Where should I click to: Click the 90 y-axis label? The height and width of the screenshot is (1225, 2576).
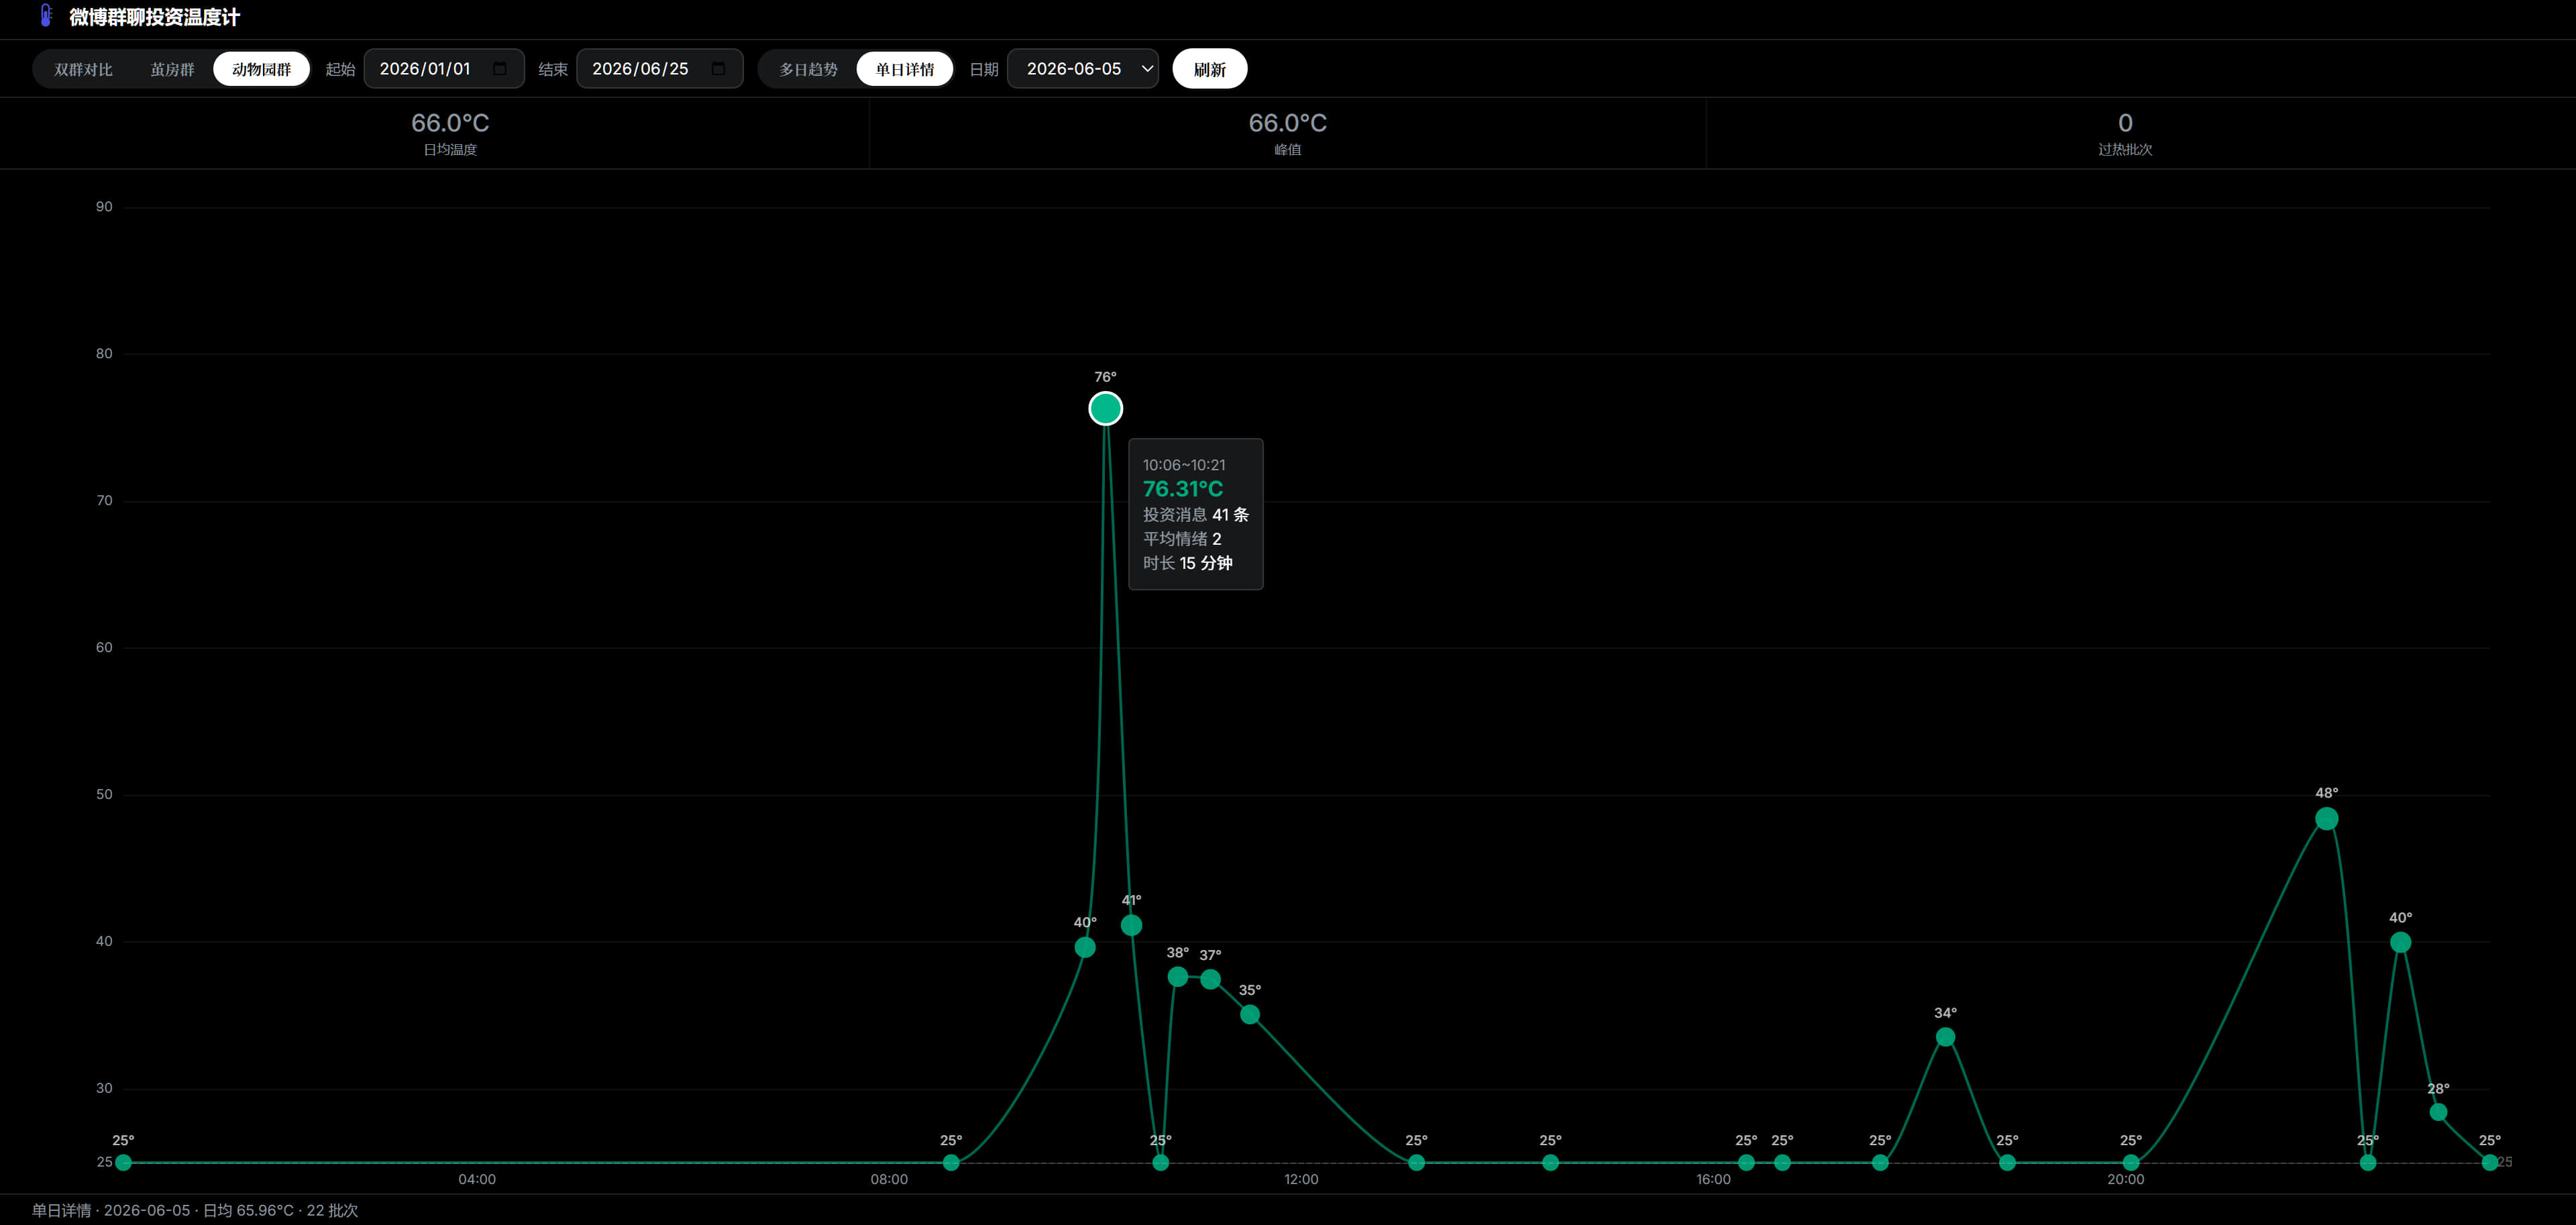tap(104, 207)
